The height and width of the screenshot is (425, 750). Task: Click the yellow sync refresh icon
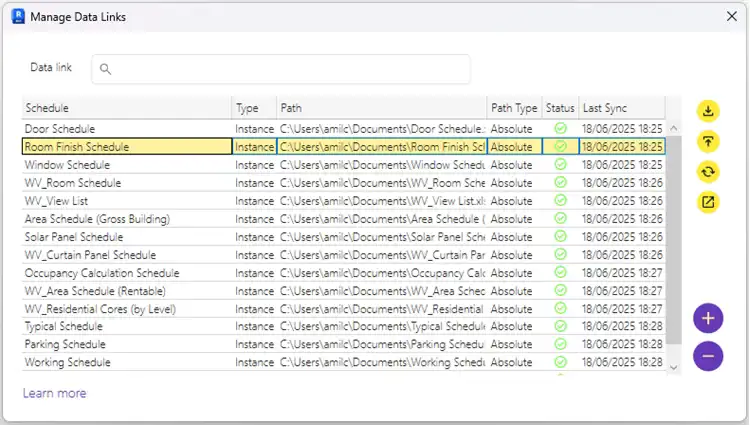pyautogui.click(x=708, y=171)
